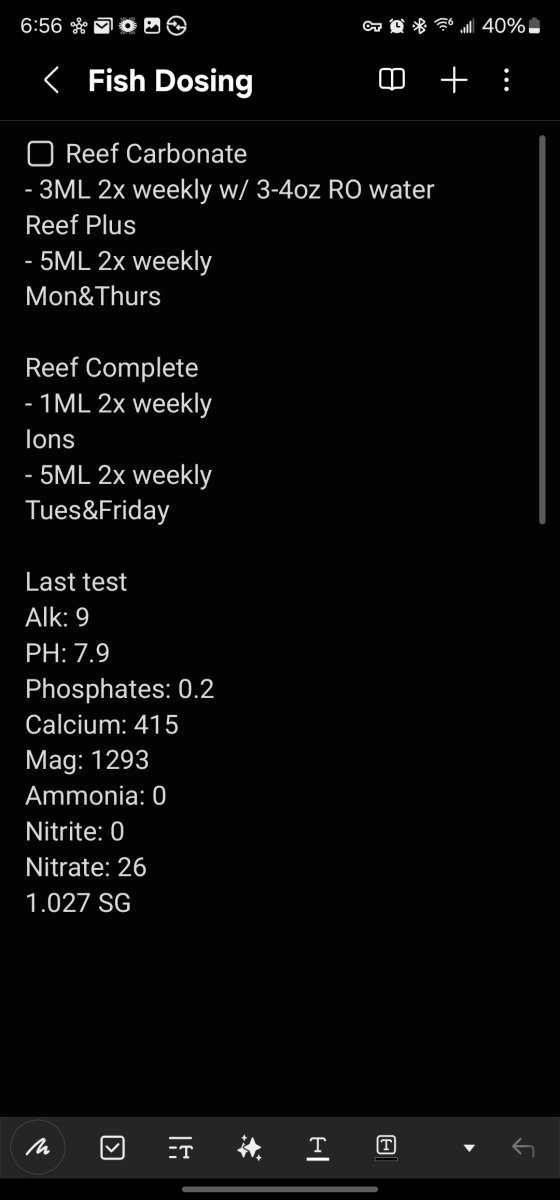Tap the plus icon to add content

point(454,81)
